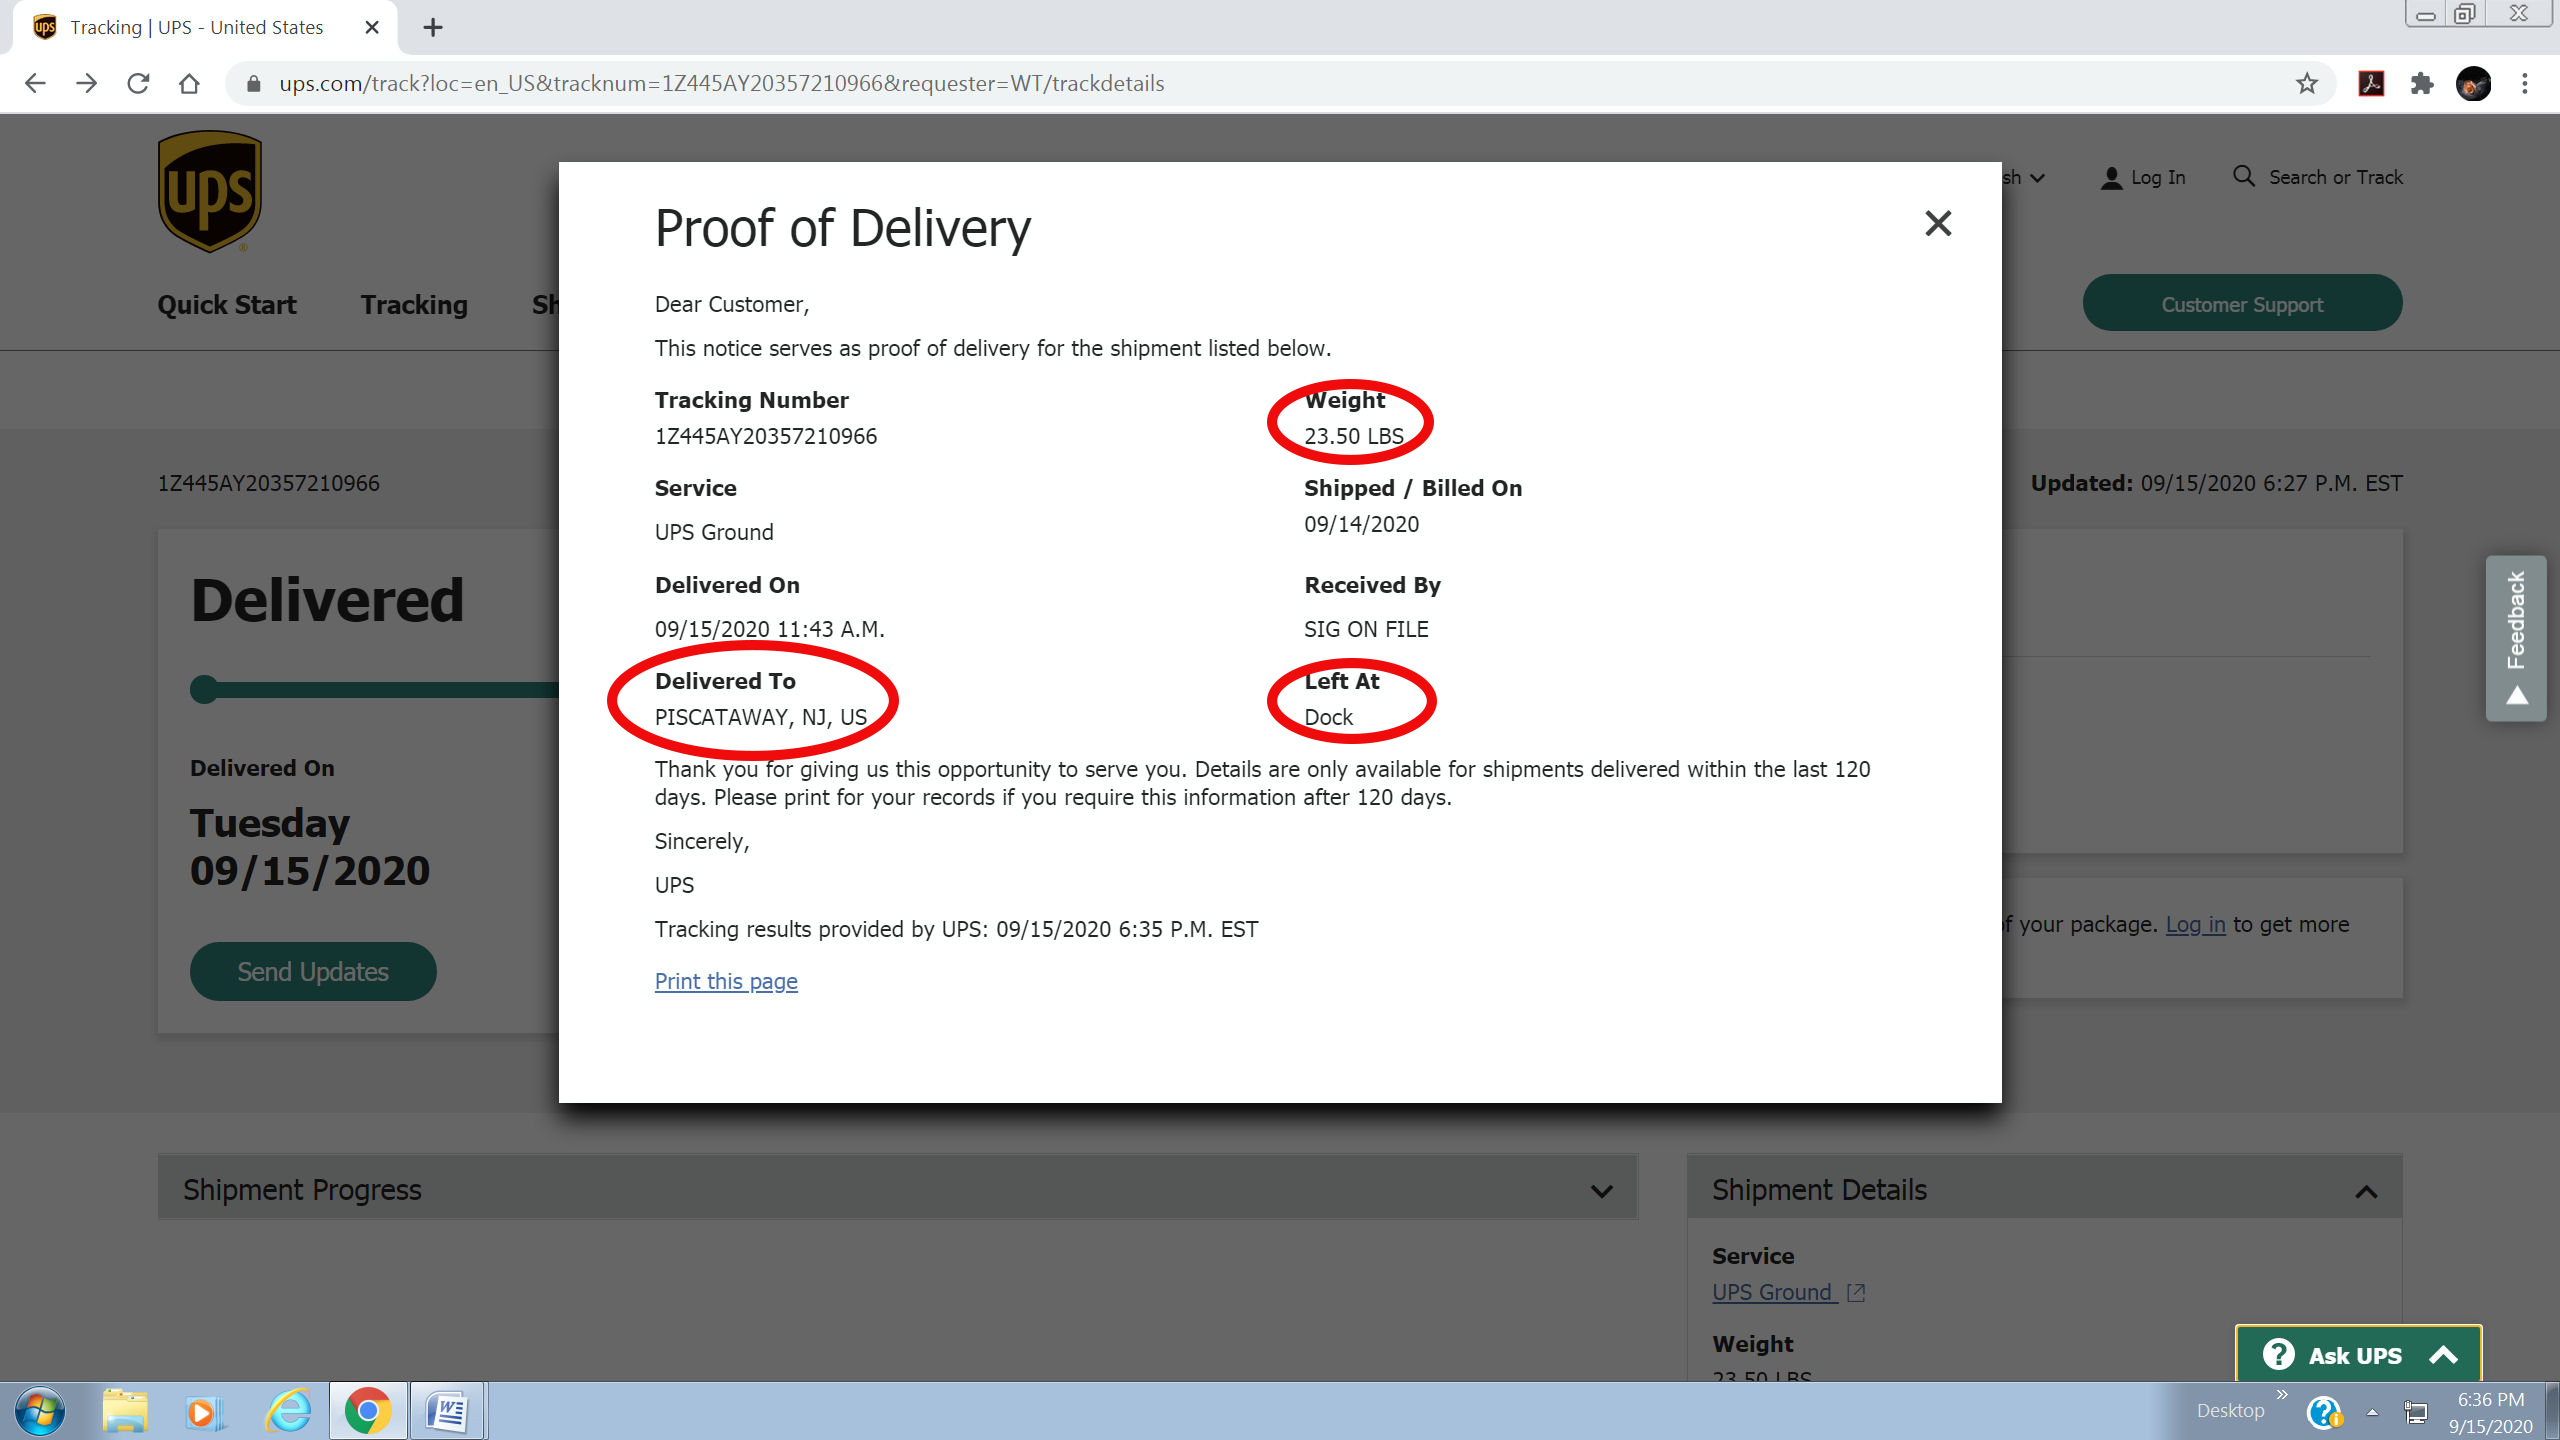The width and height of the screenshot is (2560, 1440).
Task: Click the 09/15/2020 11:43 A.M. delivery time
Action: (x=769, y=629)
